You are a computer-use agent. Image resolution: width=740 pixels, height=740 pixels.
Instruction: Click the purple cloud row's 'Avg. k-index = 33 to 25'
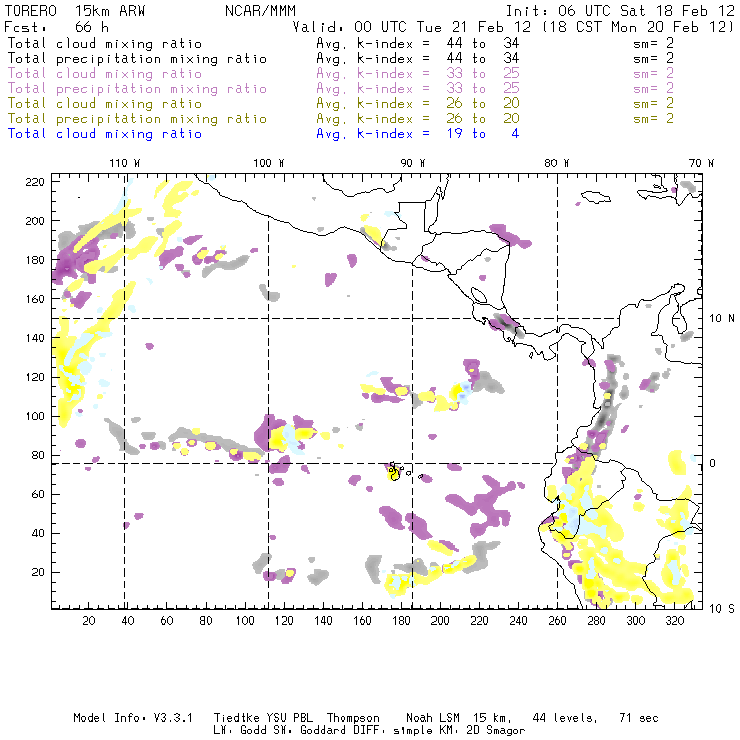418,74
